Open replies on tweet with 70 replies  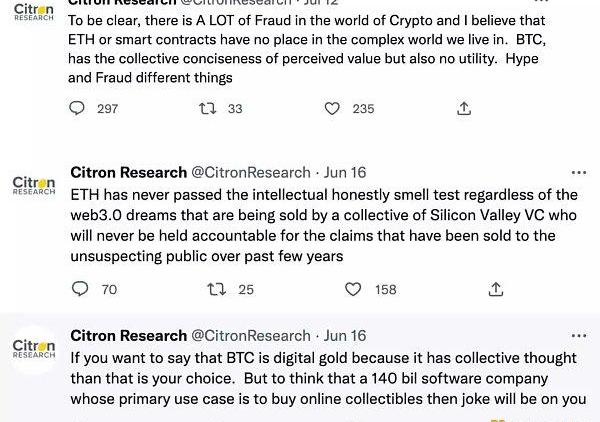81,290
